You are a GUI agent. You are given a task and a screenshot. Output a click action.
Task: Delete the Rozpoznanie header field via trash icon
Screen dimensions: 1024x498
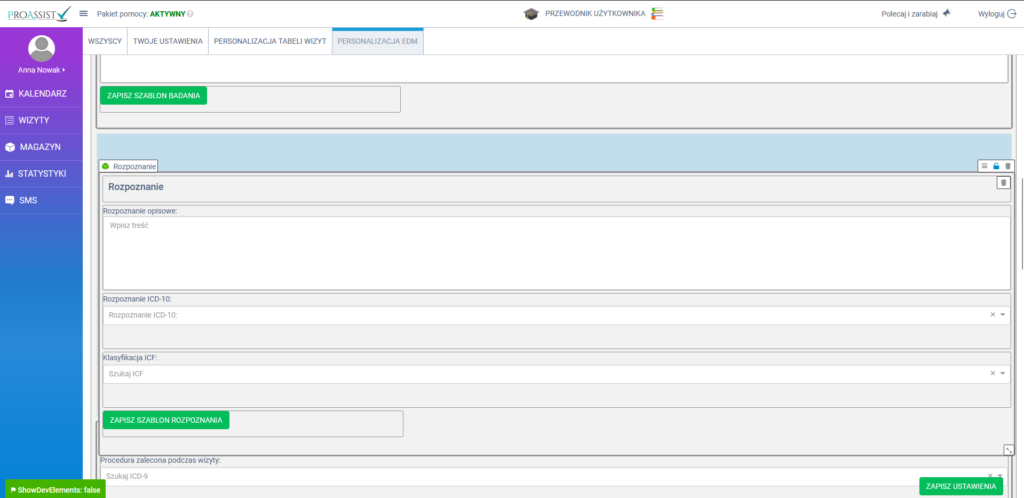[1003, 182]
